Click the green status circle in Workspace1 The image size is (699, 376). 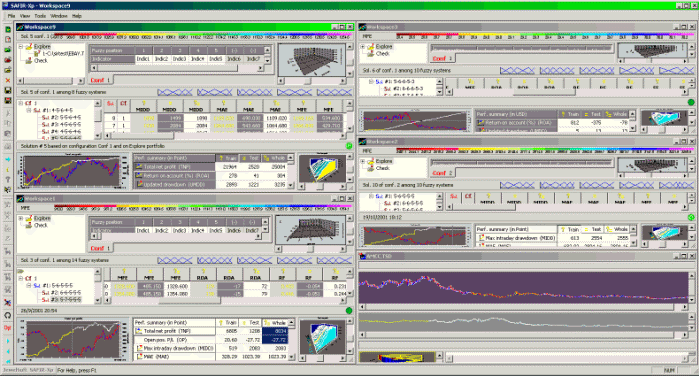coord(349,310)
